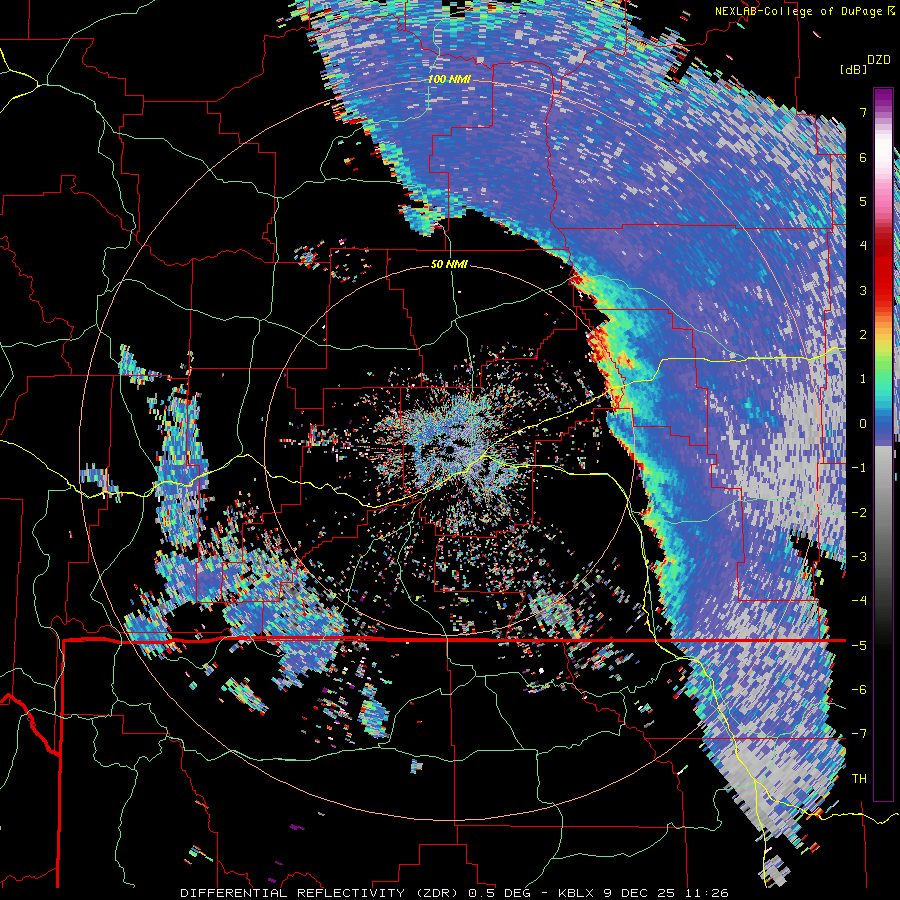Click the -3 value on color scale

coord(859,557)
